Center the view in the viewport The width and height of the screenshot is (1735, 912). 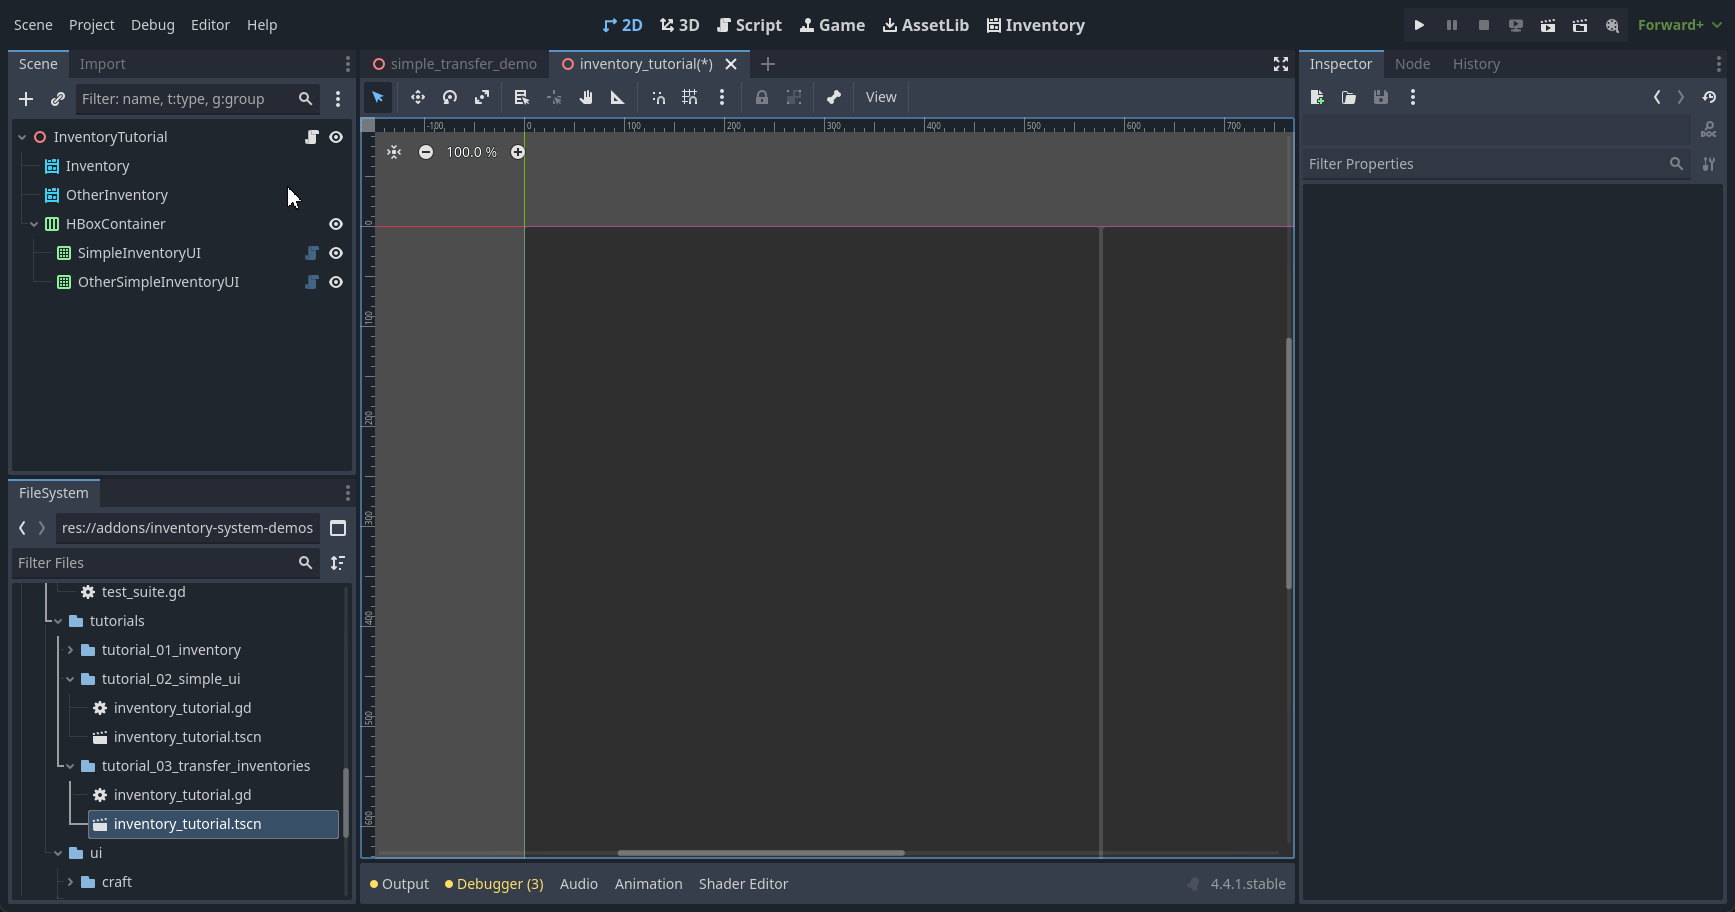click(394, 152)
